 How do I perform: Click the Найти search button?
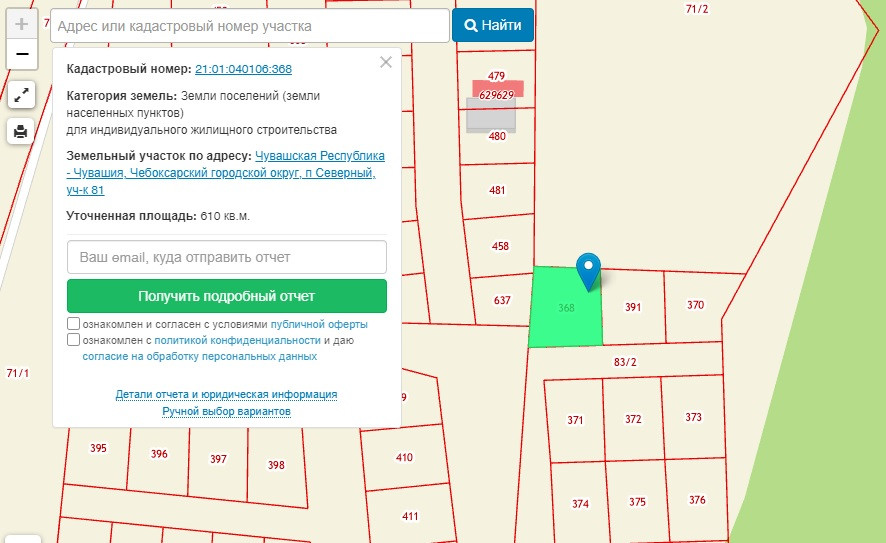click(493, 25)
